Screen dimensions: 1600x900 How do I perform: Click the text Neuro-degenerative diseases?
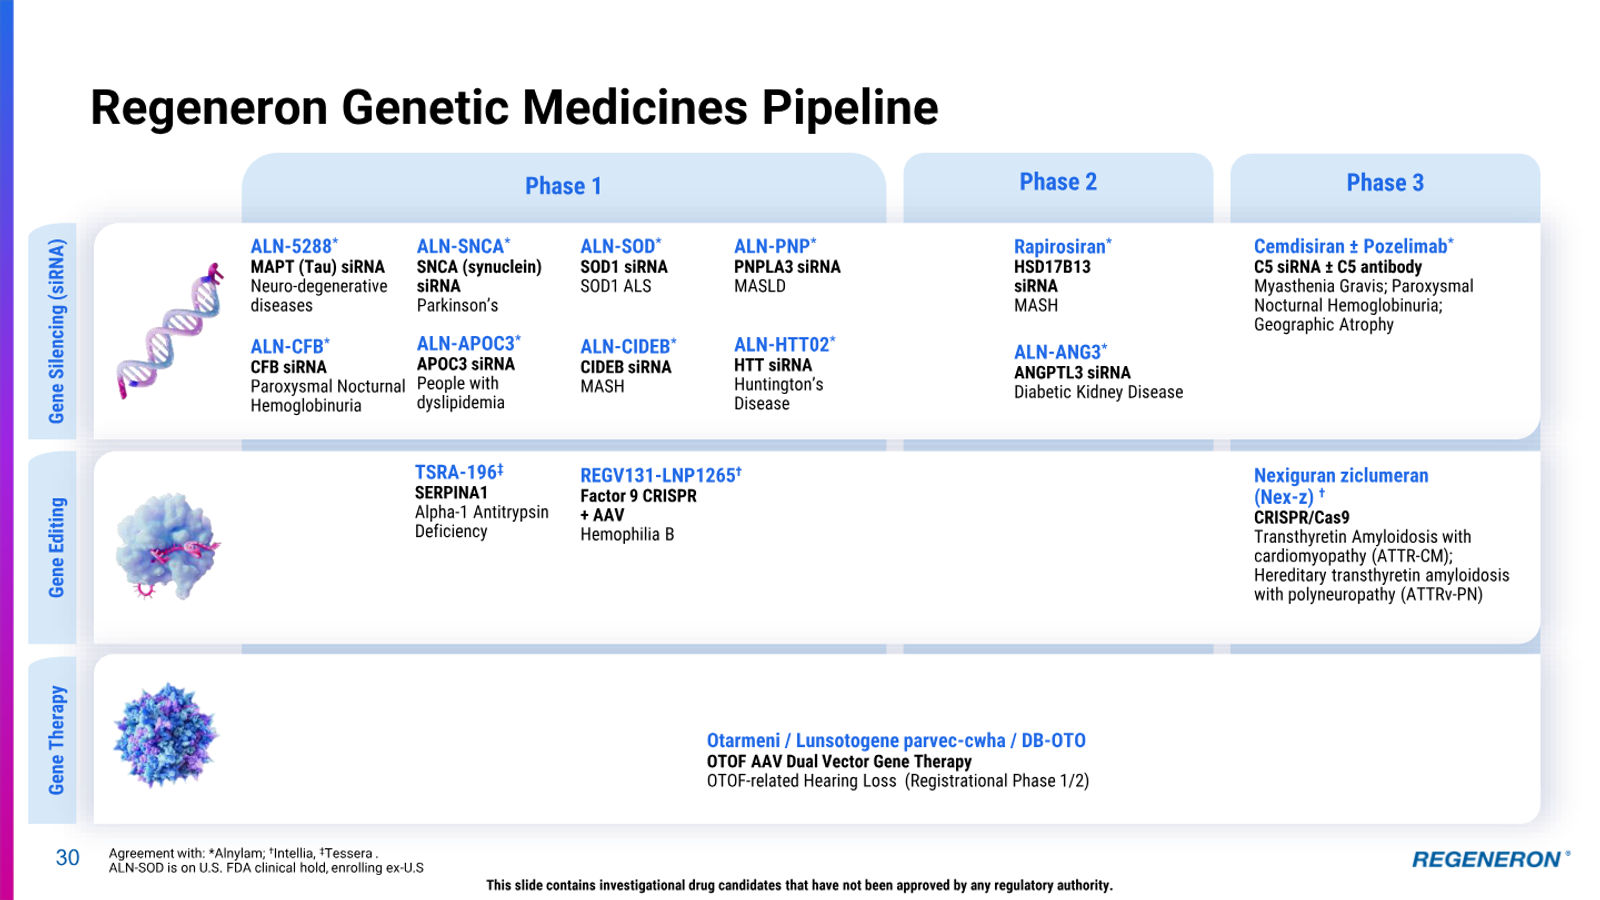click(x=318, y=295)
